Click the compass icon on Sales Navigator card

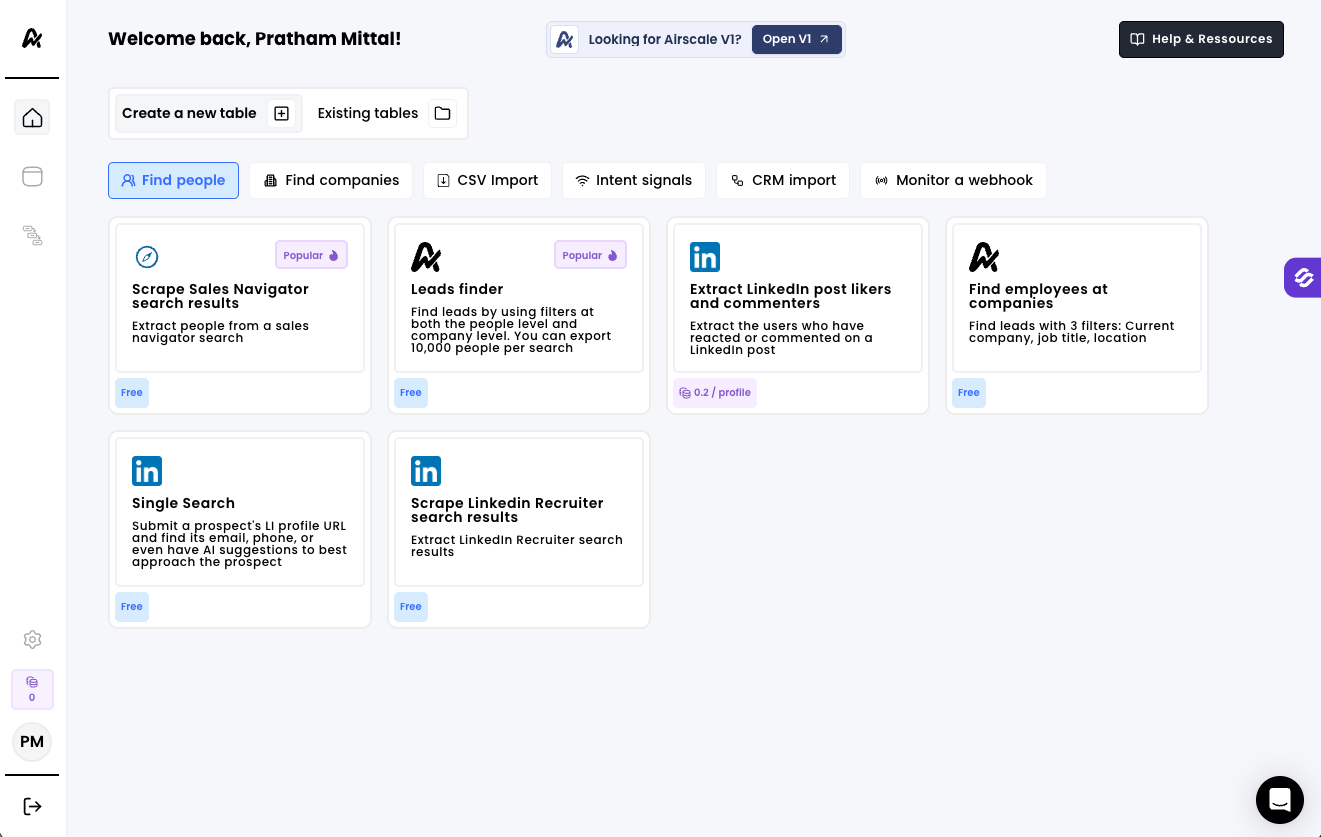pyautogui.click(x=147, y=257)
